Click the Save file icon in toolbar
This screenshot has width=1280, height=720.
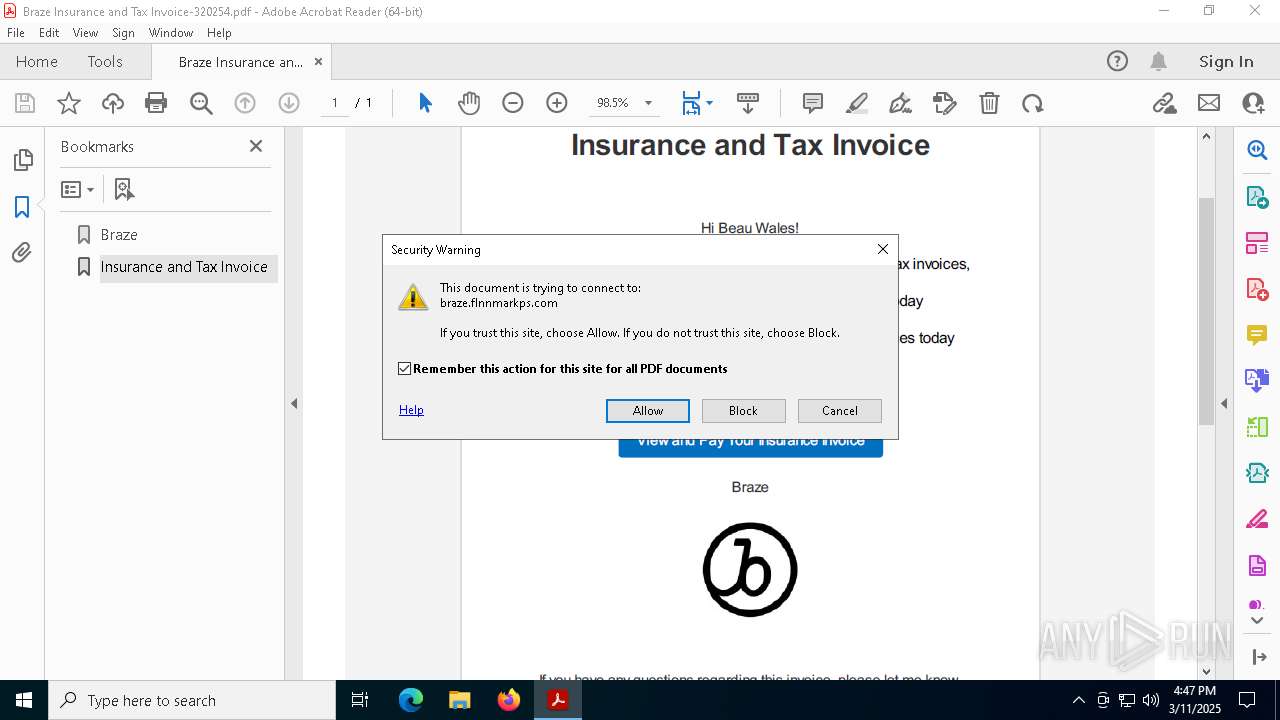[25, 103]
